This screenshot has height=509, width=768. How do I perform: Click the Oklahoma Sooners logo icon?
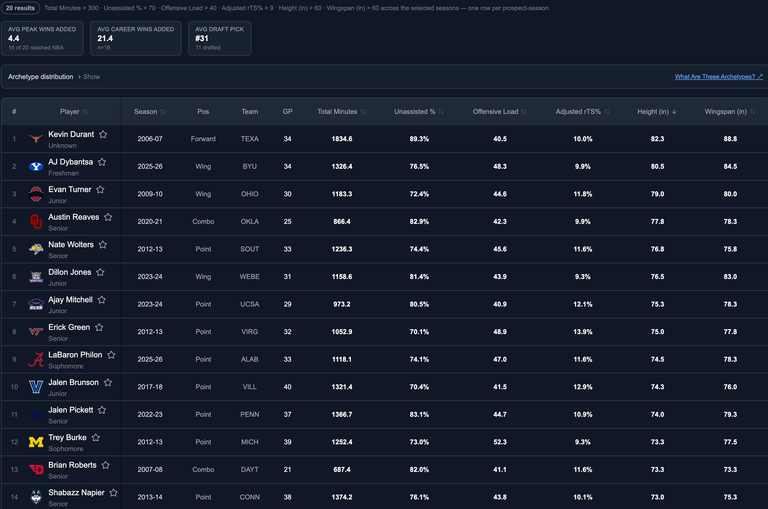[36, 221]
